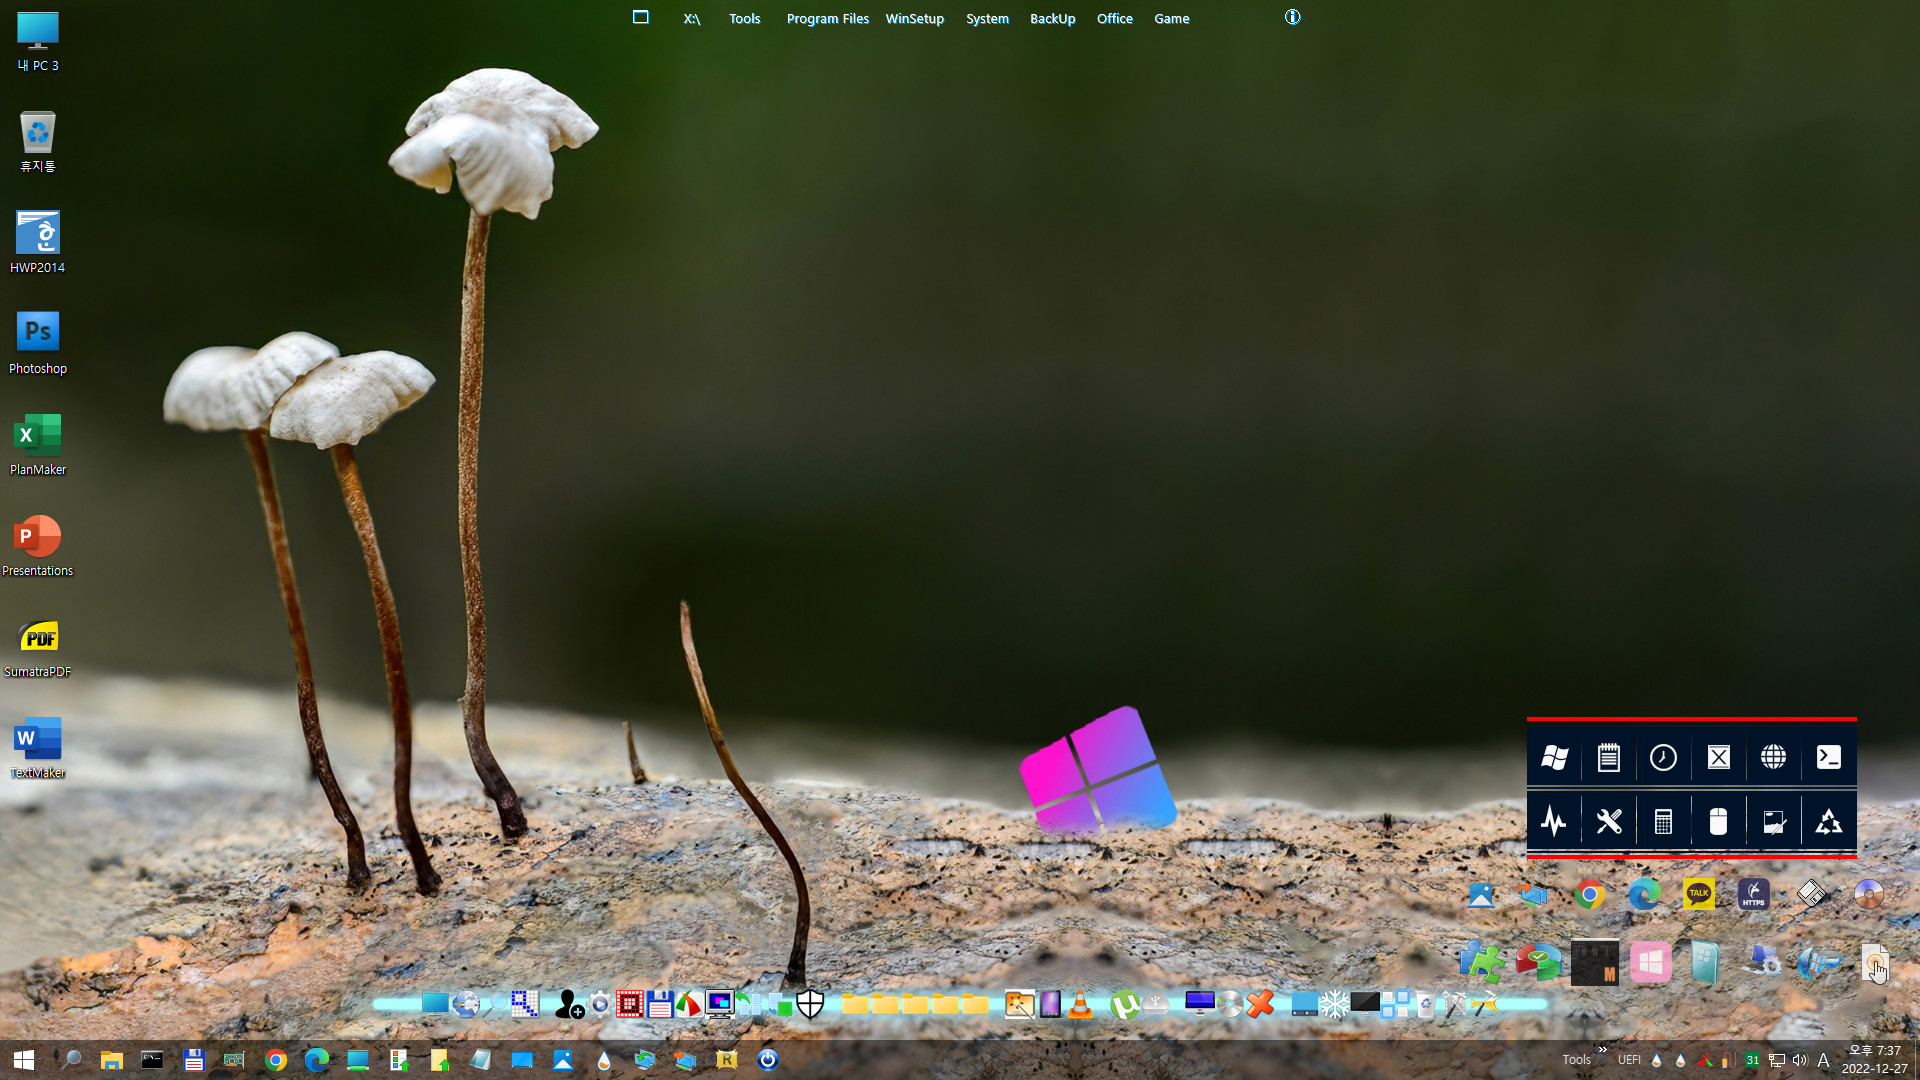
Task: Open the BackUp top menu
Action: coord(1053,18)
